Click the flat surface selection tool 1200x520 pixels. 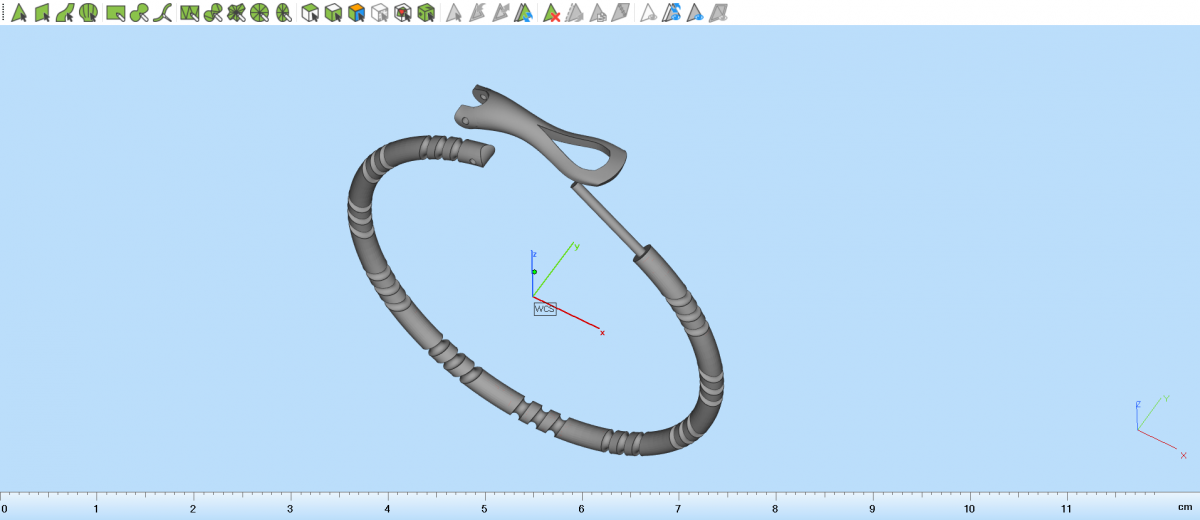pyautogui.click(x=42, y=13)
